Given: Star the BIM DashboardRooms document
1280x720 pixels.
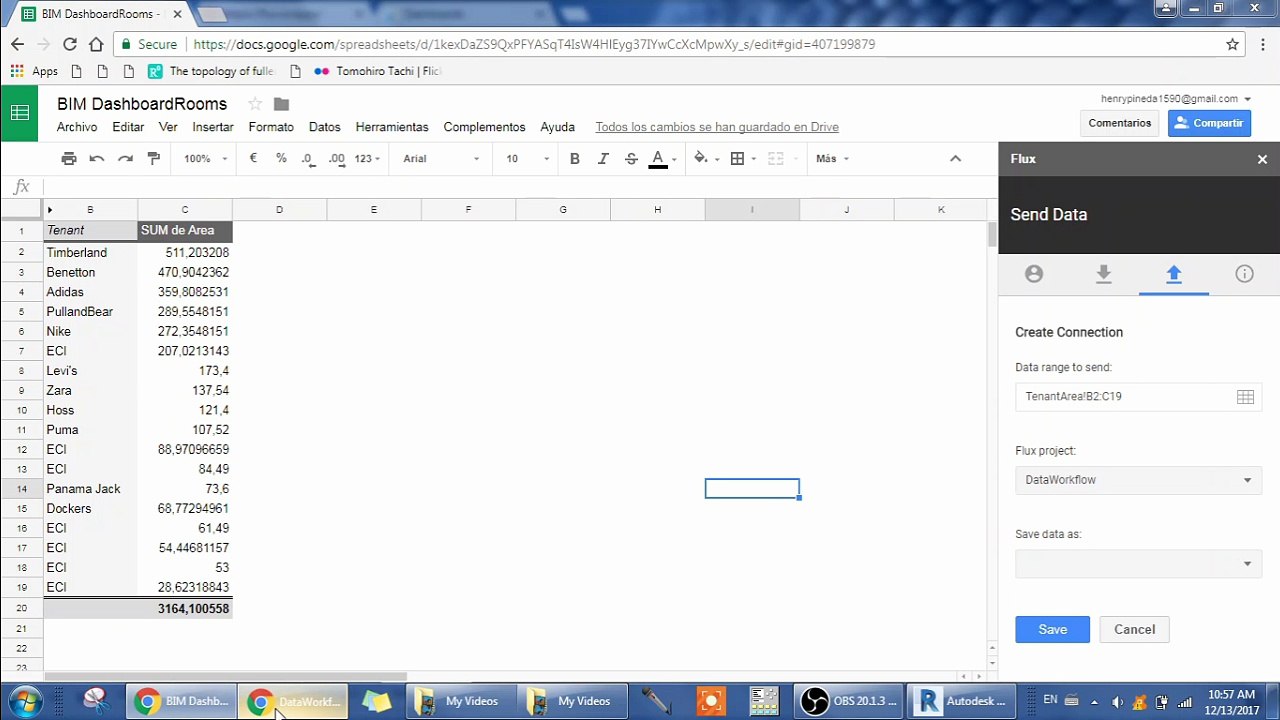Looking at the screenshot, I should coord(255,104).
